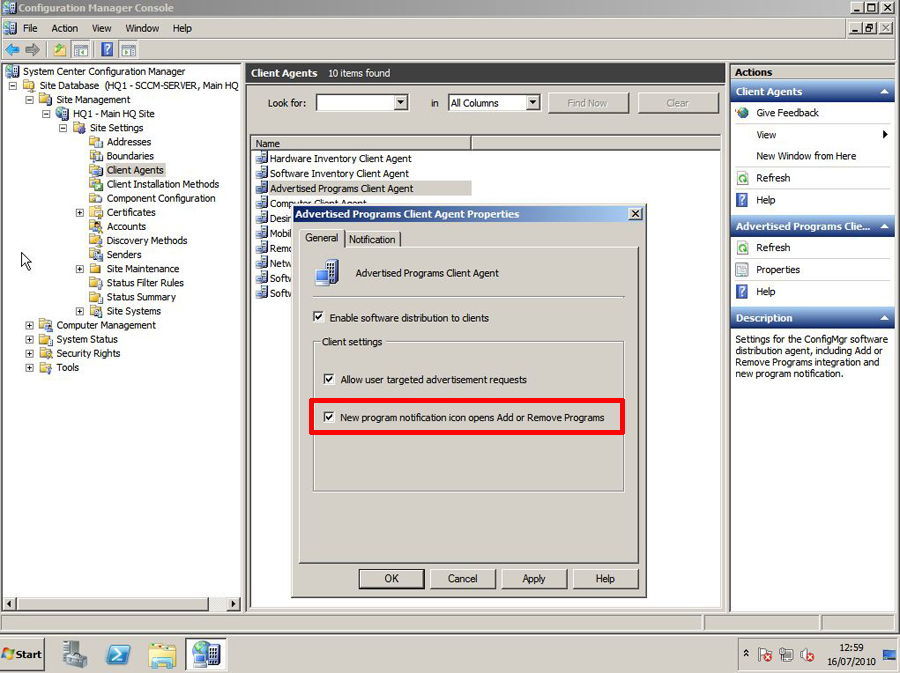Collapse the Description section in Actions pane
The width and height of the screenshot is (900, 673).
pos(885,318)
